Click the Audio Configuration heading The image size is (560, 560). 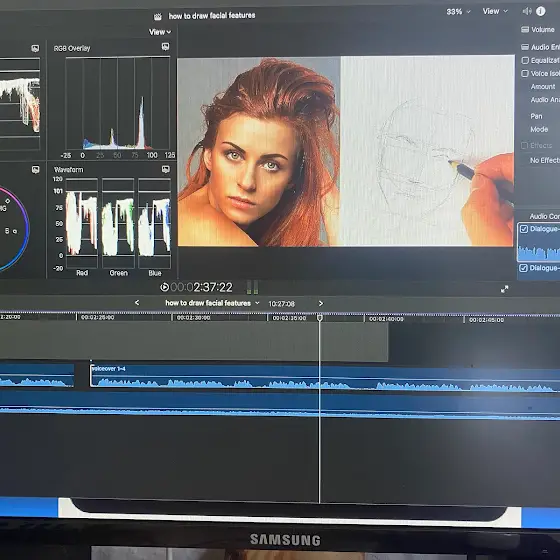tap(545, 216)
